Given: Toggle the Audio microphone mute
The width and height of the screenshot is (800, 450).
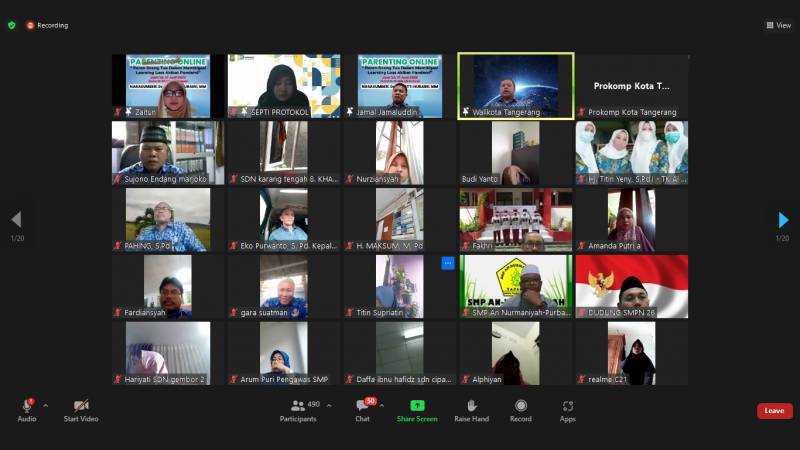Looking at the screenshot, I should 27,406.
